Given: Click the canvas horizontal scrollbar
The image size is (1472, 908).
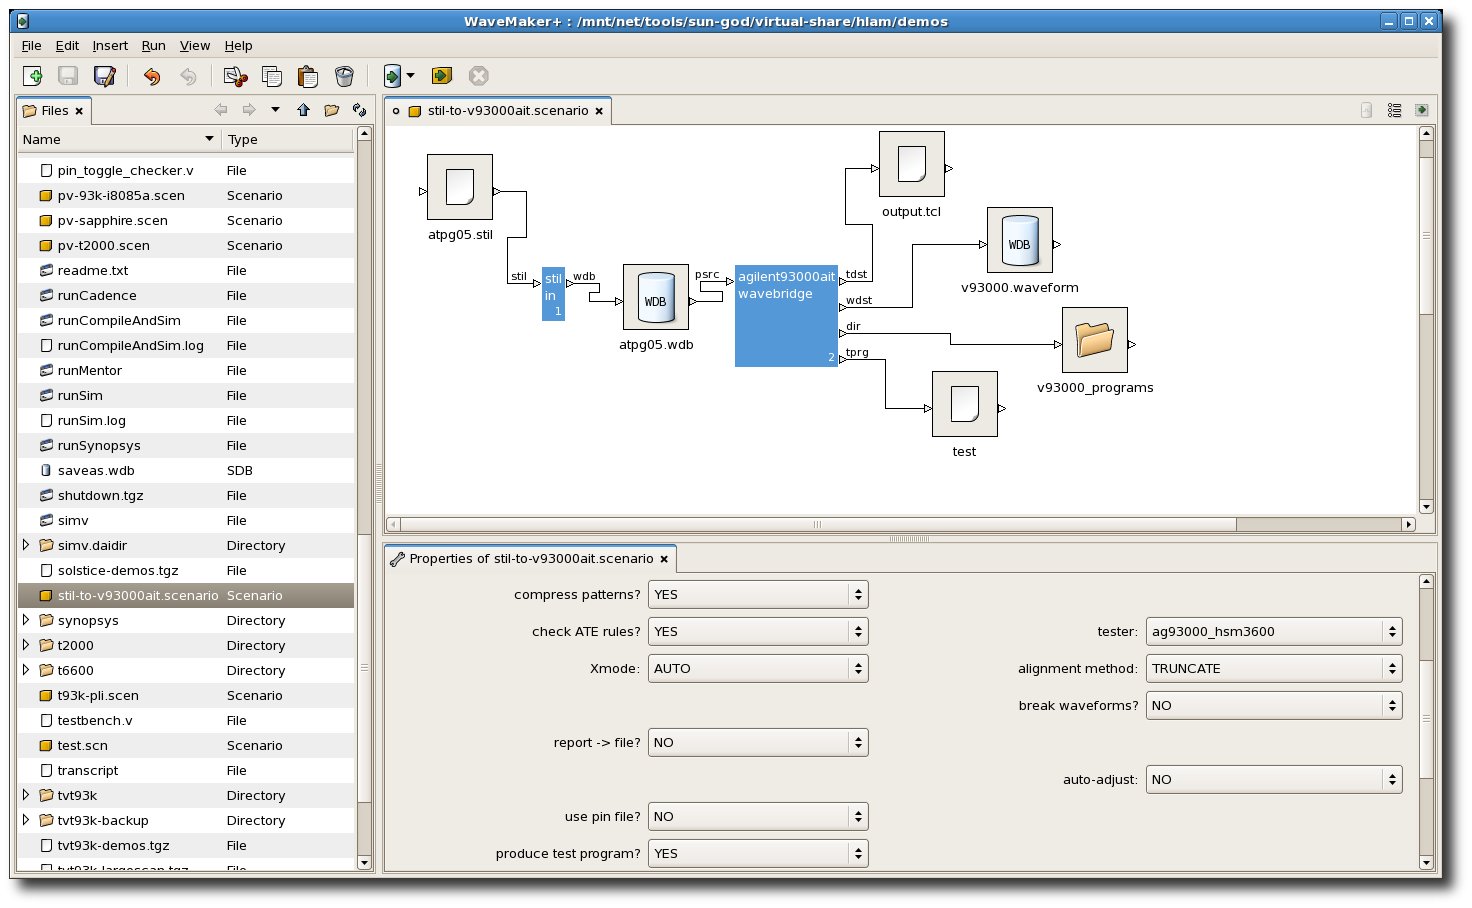Looking at the screenshot, I should (817, 524).
